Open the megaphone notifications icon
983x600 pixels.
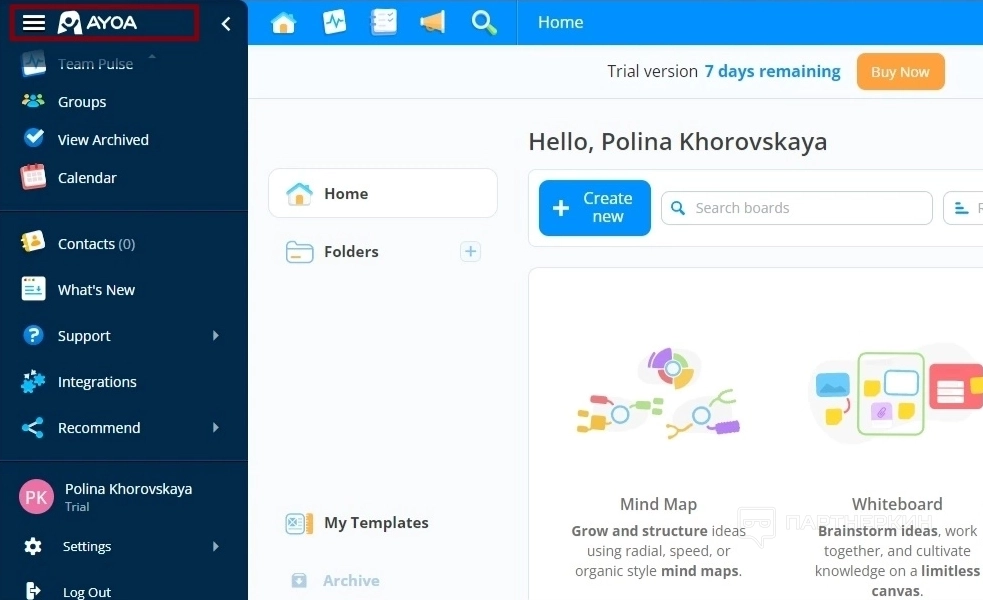point(433,23)
